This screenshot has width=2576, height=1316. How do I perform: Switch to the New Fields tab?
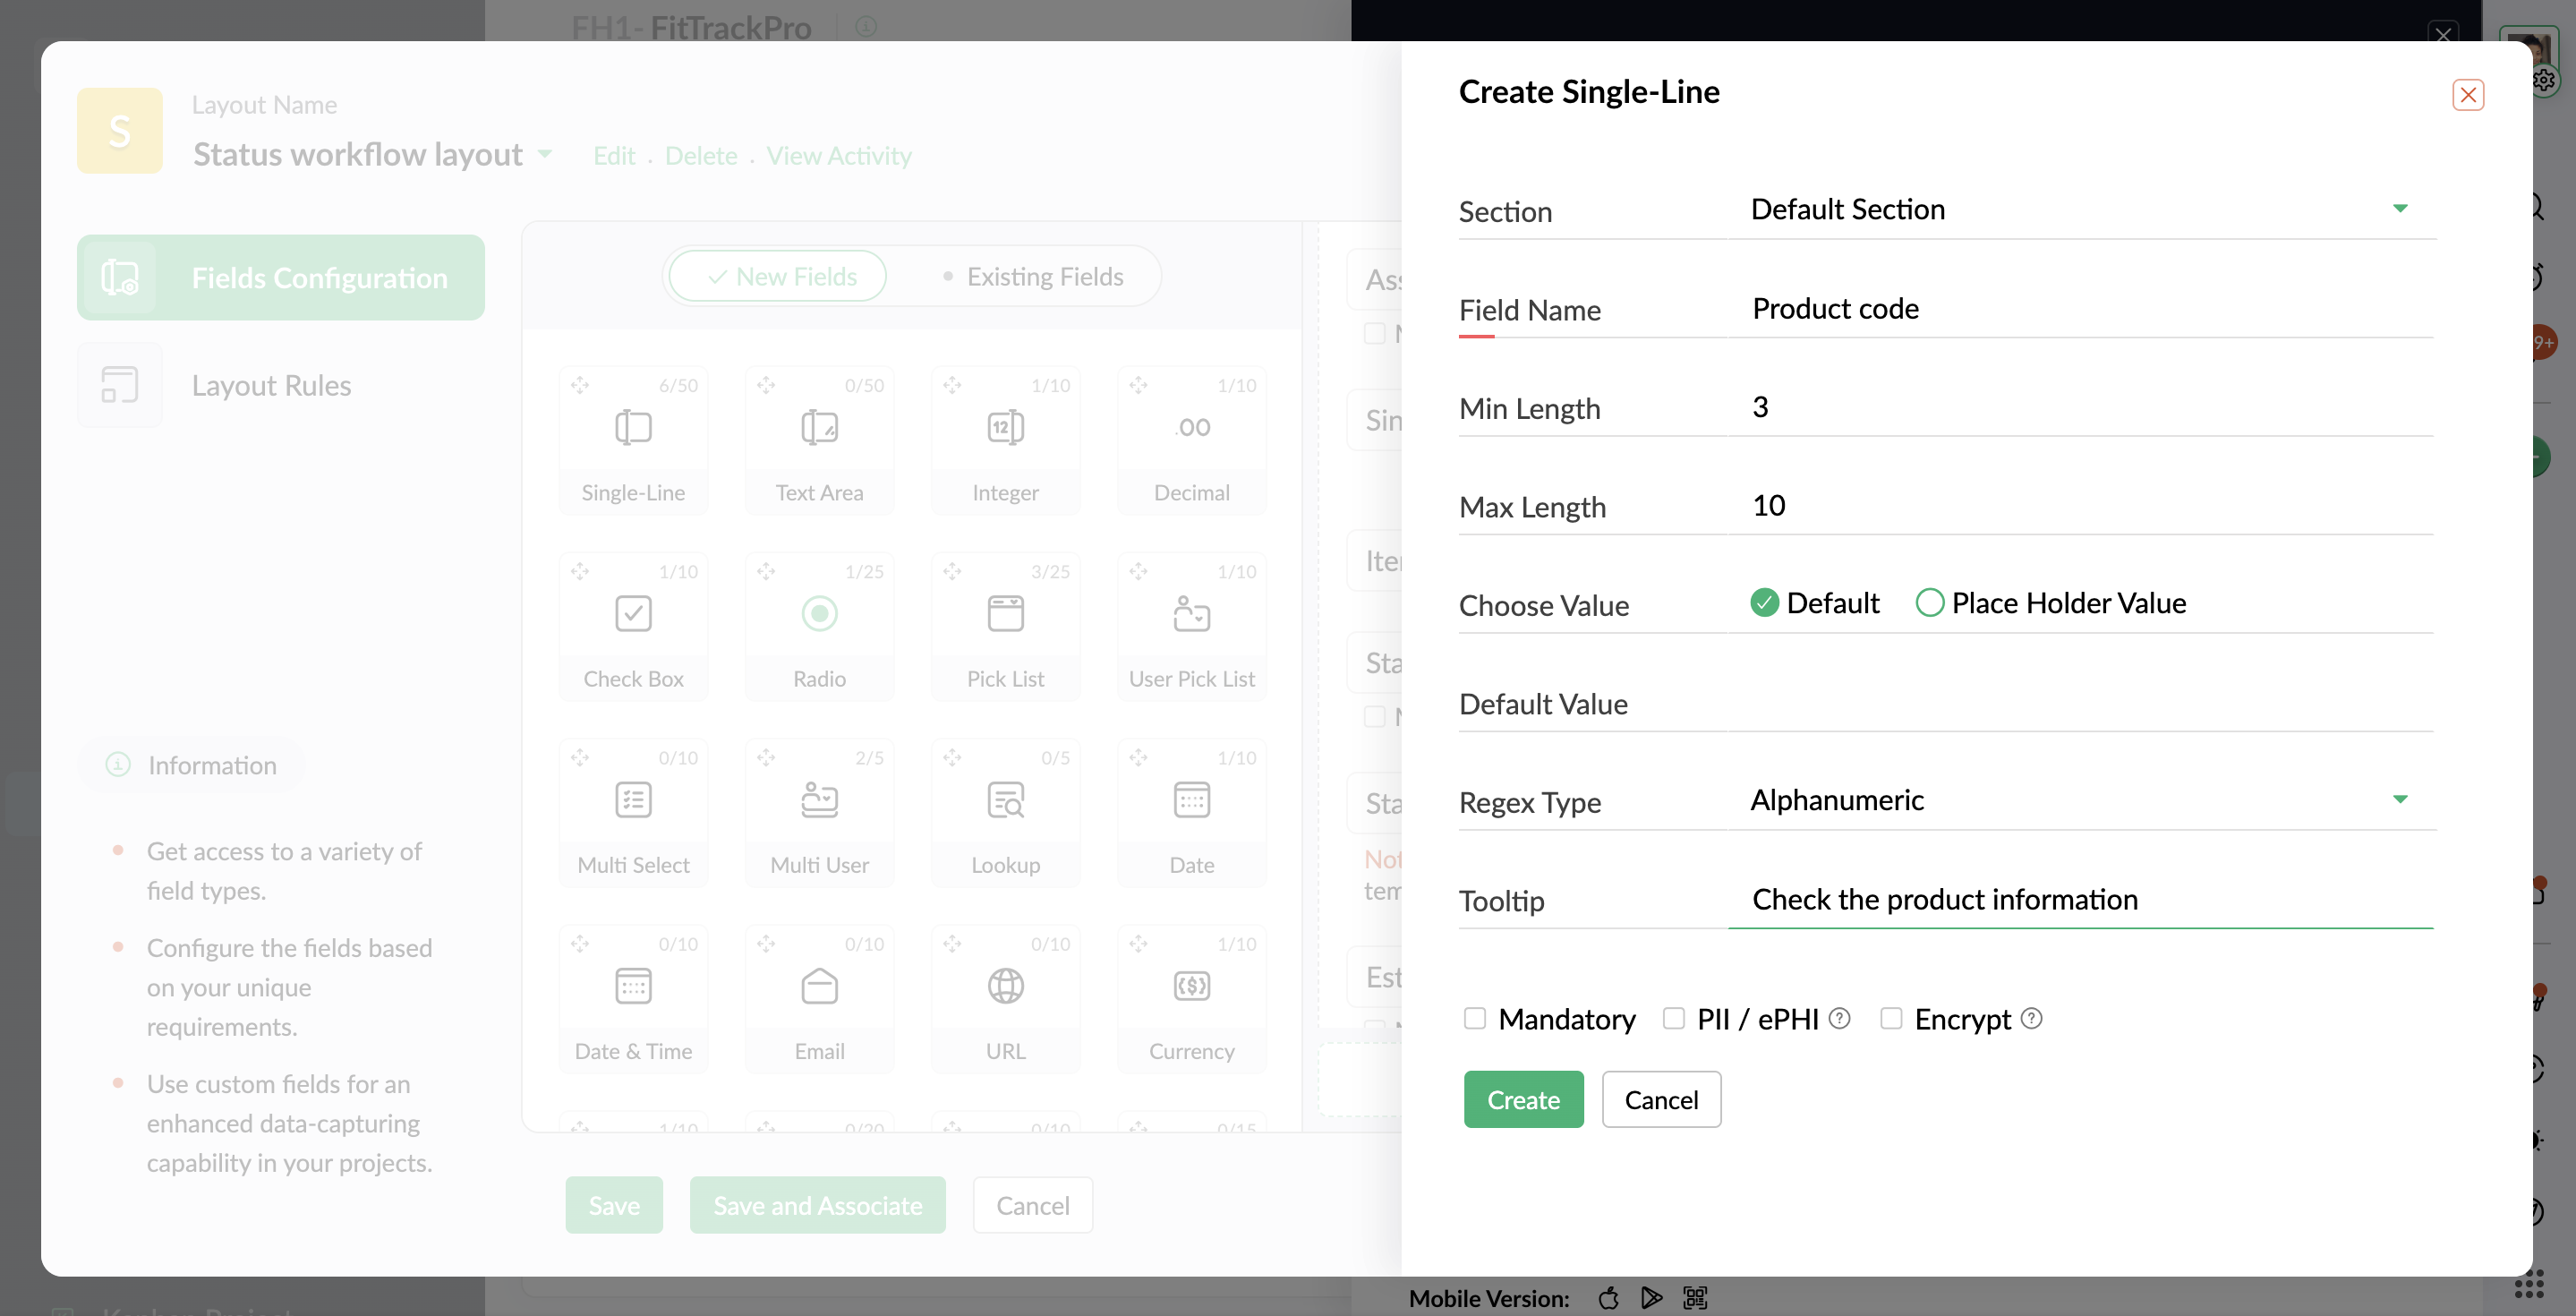pyautogui.click(x=778, y=276)
